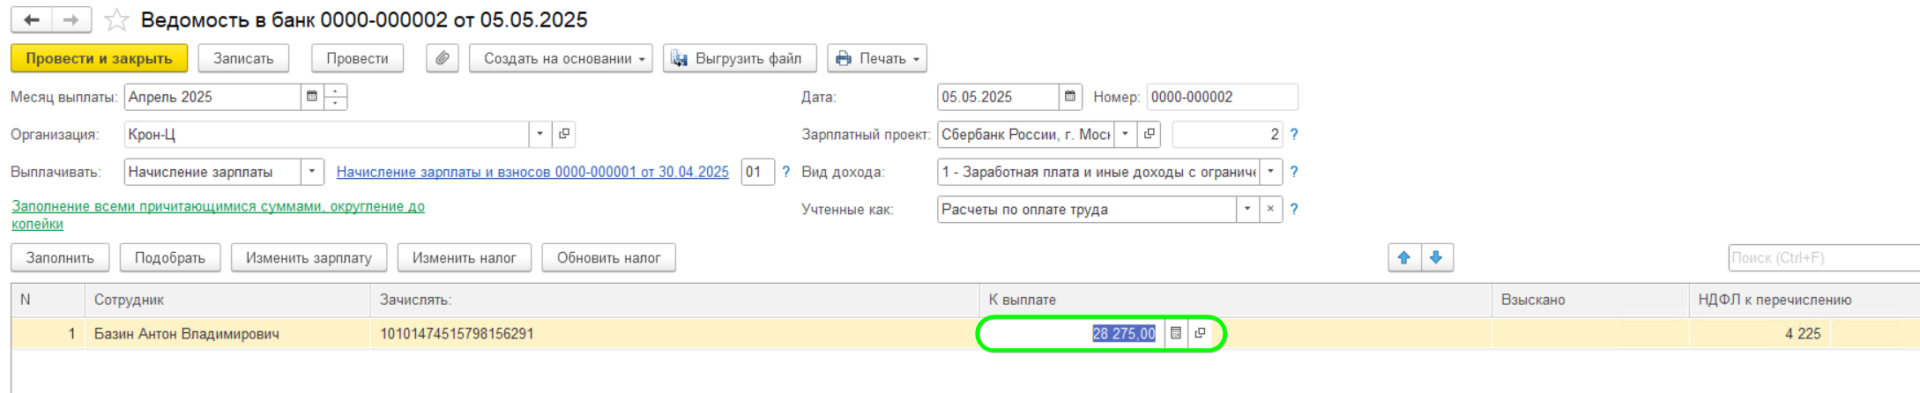Click amount 28 275,00 in К выплате
The image size is (1920, 393).
(x=1124, y=334)
